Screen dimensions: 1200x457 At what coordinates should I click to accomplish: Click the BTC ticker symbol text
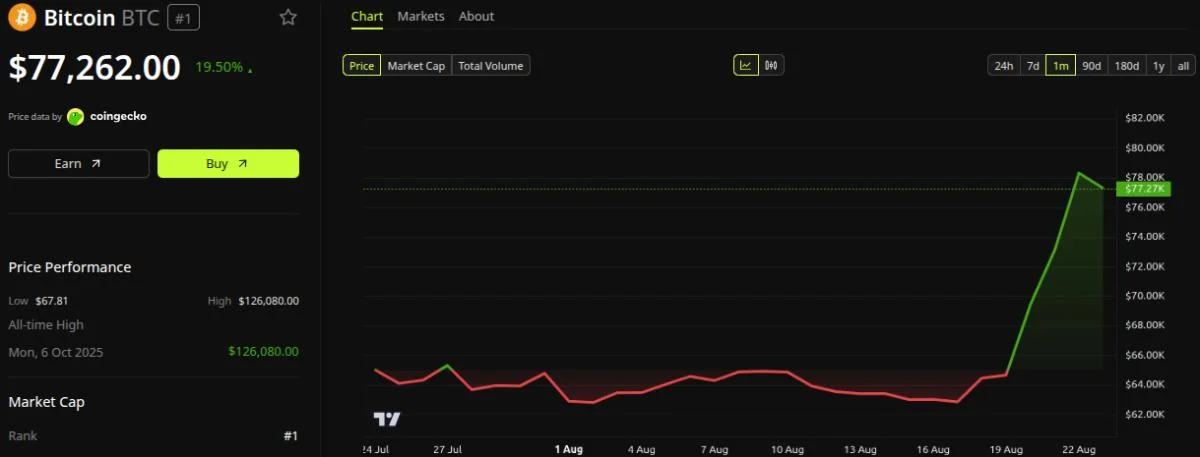[x=138, y=18]
